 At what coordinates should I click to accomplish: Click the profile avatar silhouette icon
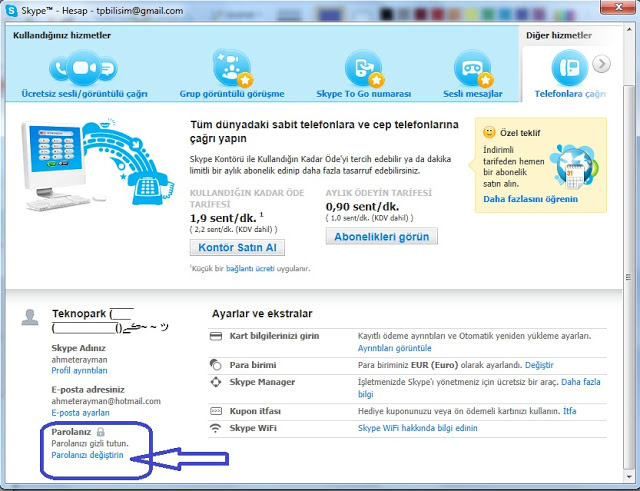(x=30, y=318)
